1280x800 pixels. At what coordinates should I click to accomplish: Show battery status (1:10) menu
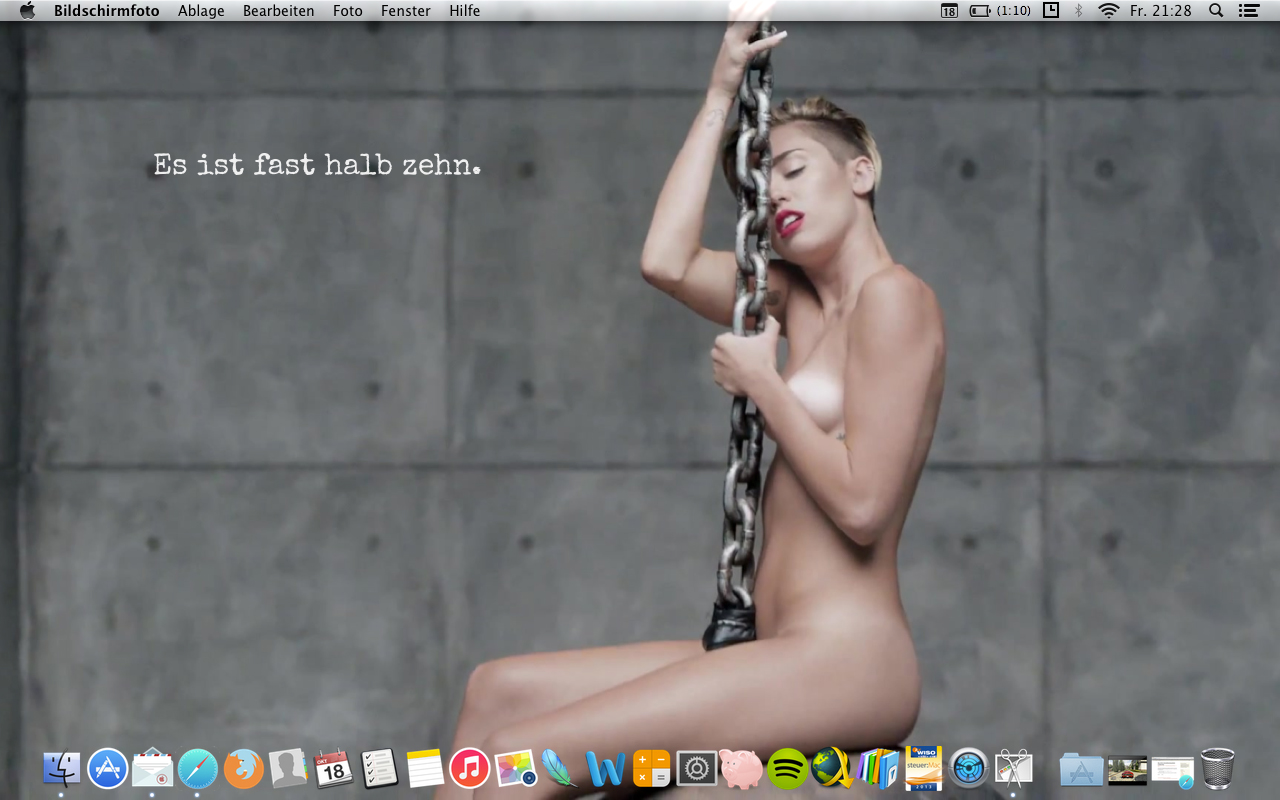[1000, 11]
